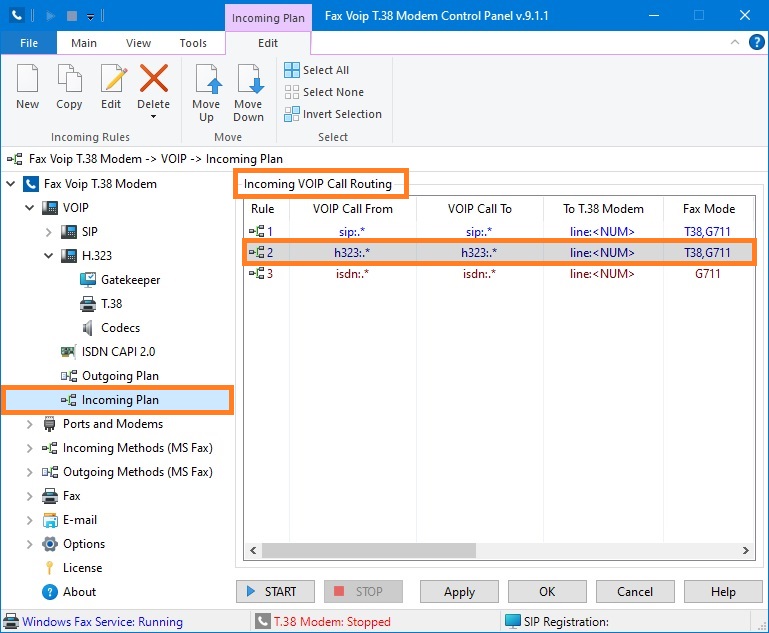Image resolution: width=769 pixels, height=633 pixels.
Task: Open the Delete dropdown arrow
Action: point(154,117)
